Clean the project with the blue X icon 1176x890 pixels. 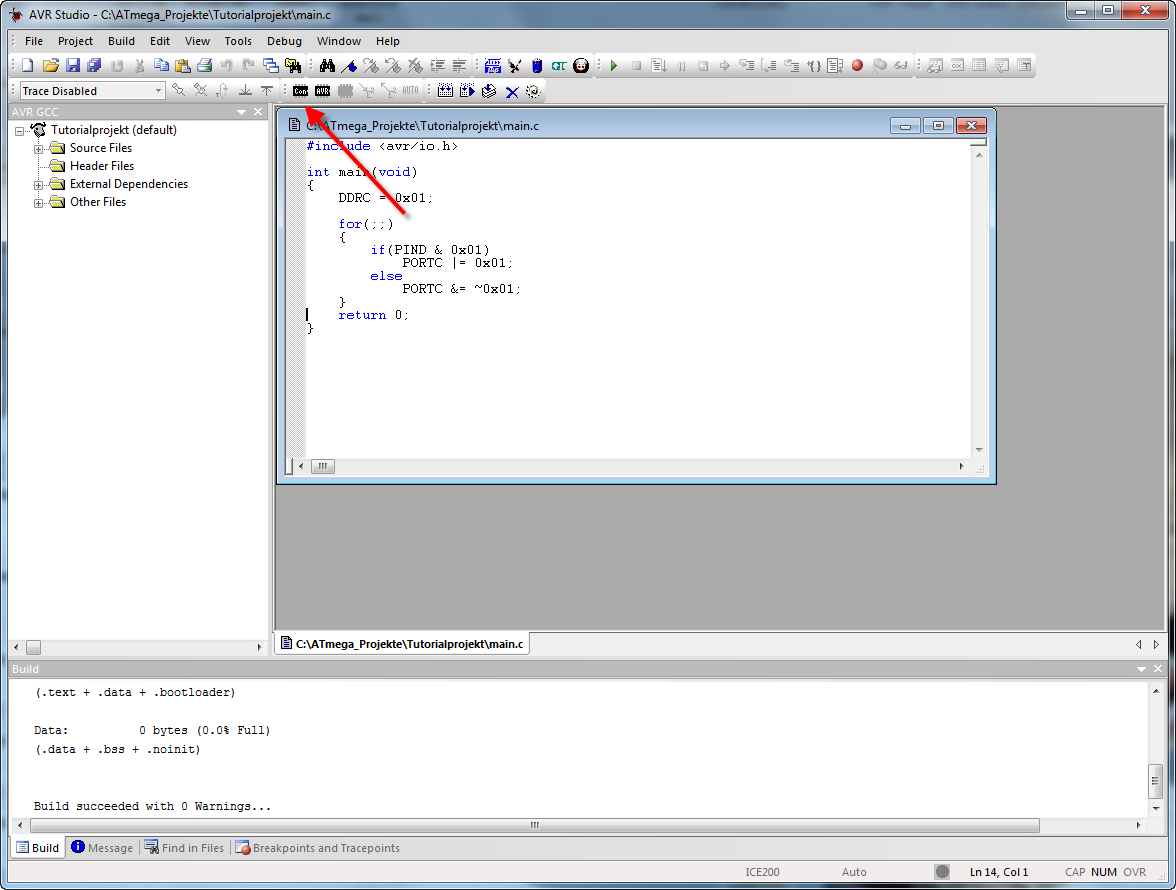pos(512,91)
